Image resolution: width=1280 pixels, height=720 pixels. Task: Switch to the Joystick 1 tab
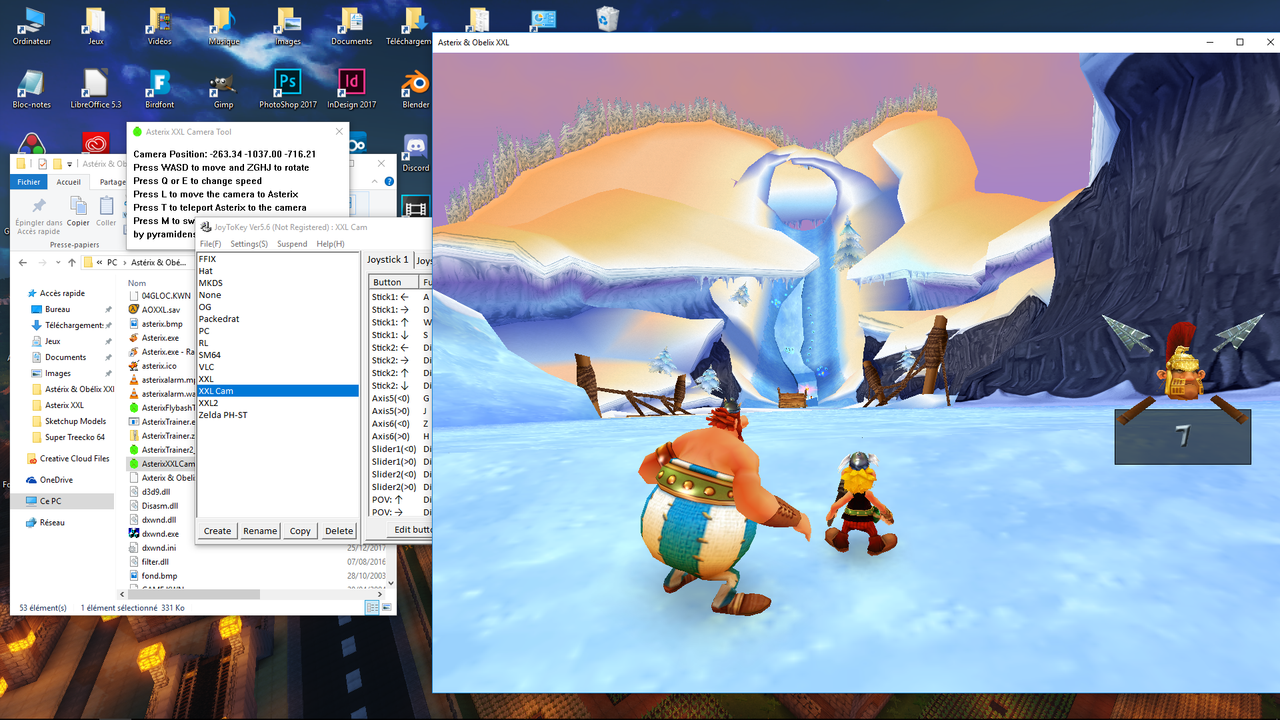click(388, 260)
